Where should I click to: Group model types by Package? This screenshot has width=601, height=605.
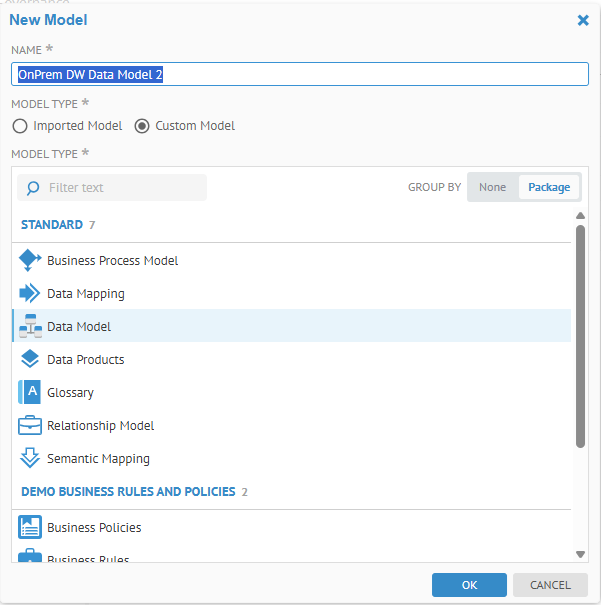[549, 187]
